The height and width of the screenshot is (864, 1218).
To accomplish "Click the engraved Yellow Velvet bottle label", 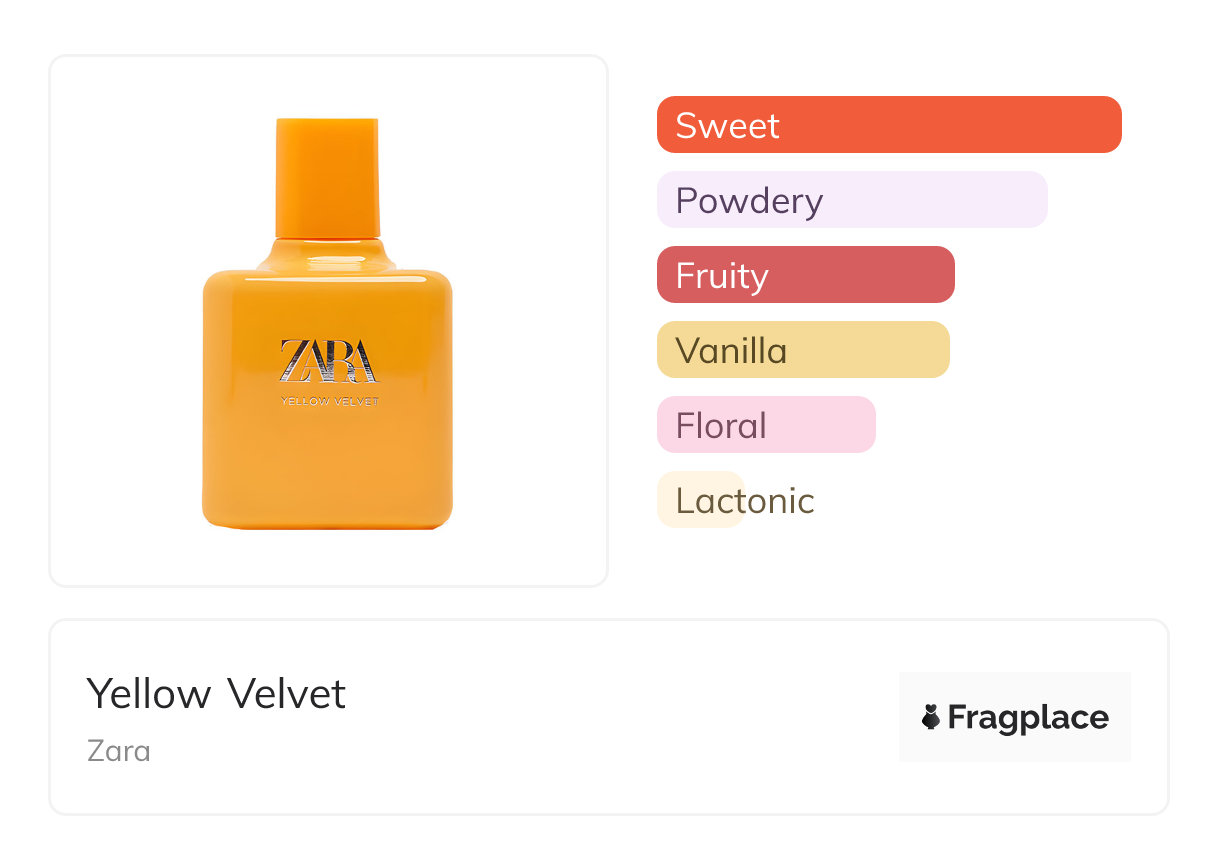I will 329,402.
